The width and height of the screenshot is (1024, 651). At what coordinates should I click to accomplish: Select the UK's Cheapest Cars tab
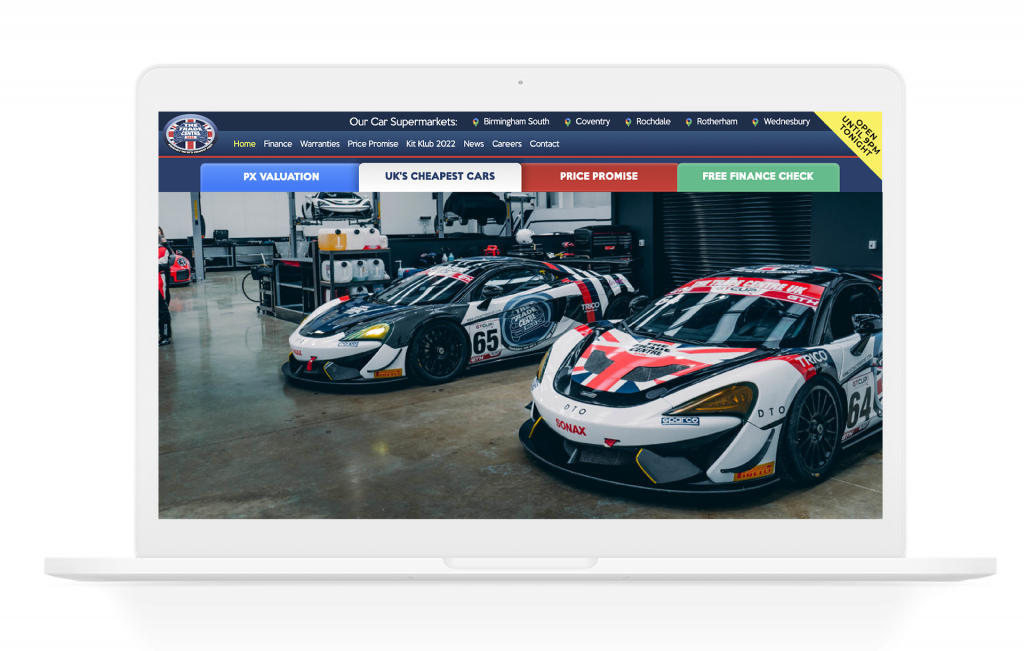[x=440, y=177]
